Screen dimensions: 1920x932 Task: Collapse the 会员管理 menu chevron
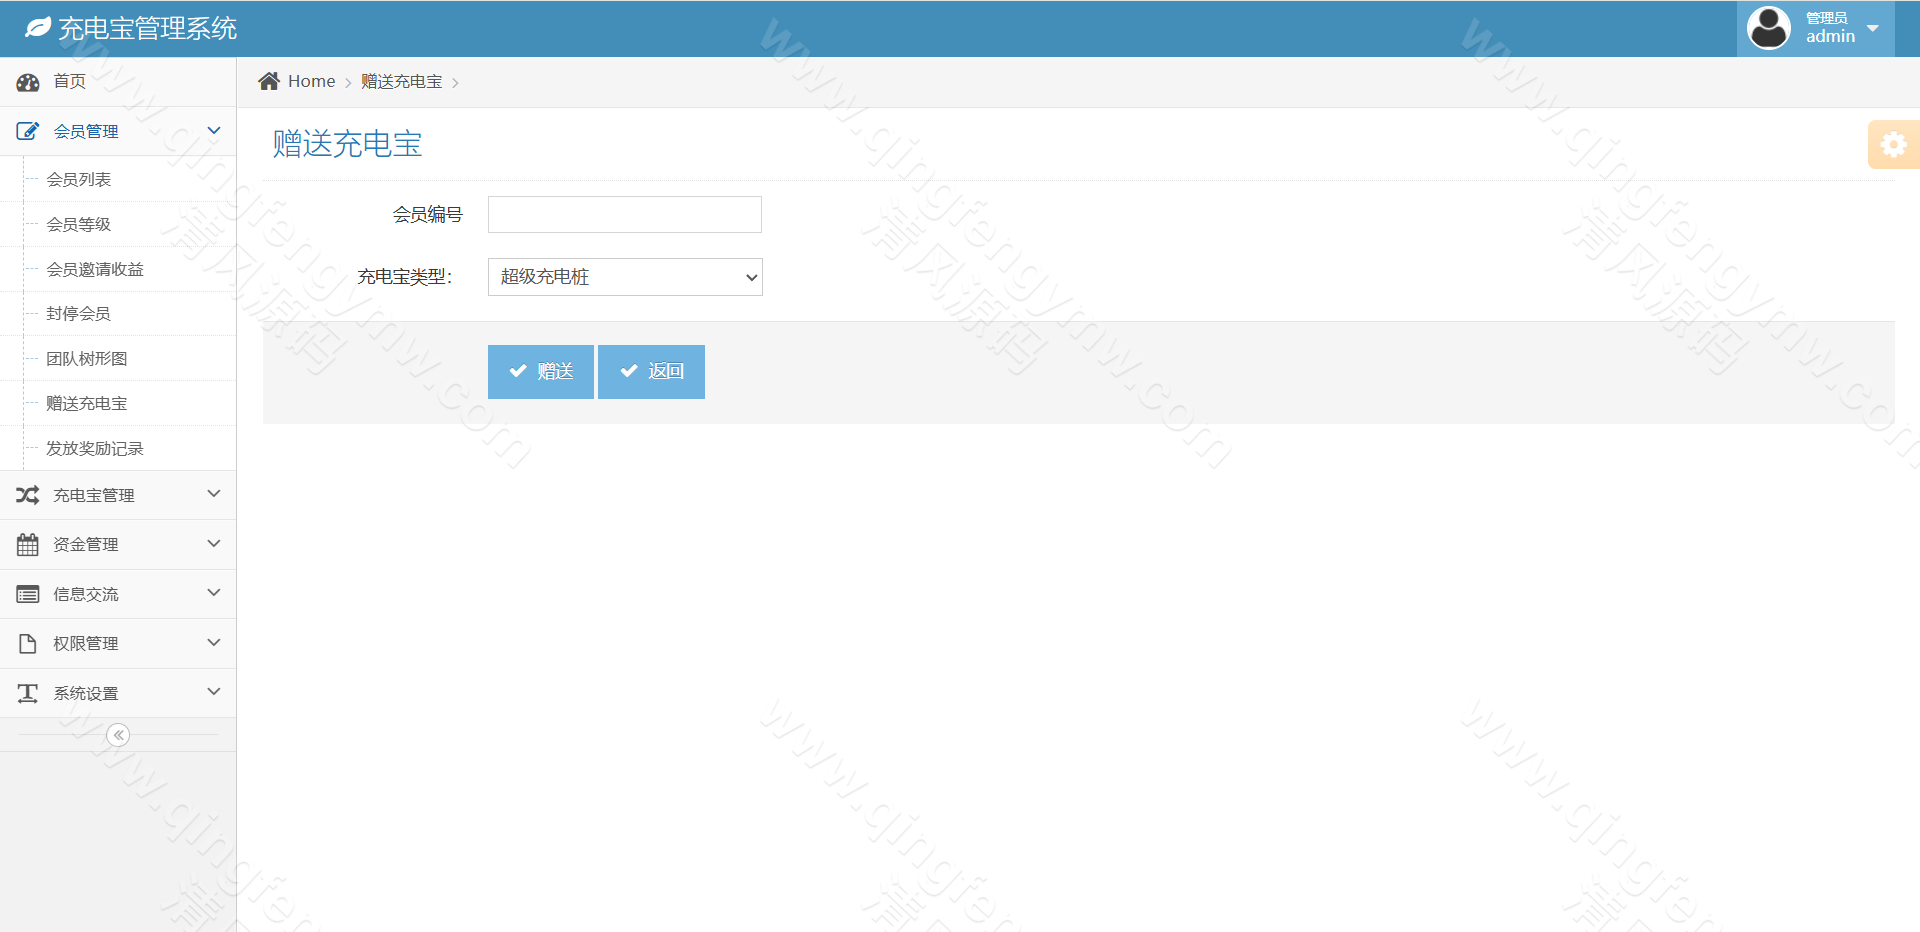tap(213, 131)
